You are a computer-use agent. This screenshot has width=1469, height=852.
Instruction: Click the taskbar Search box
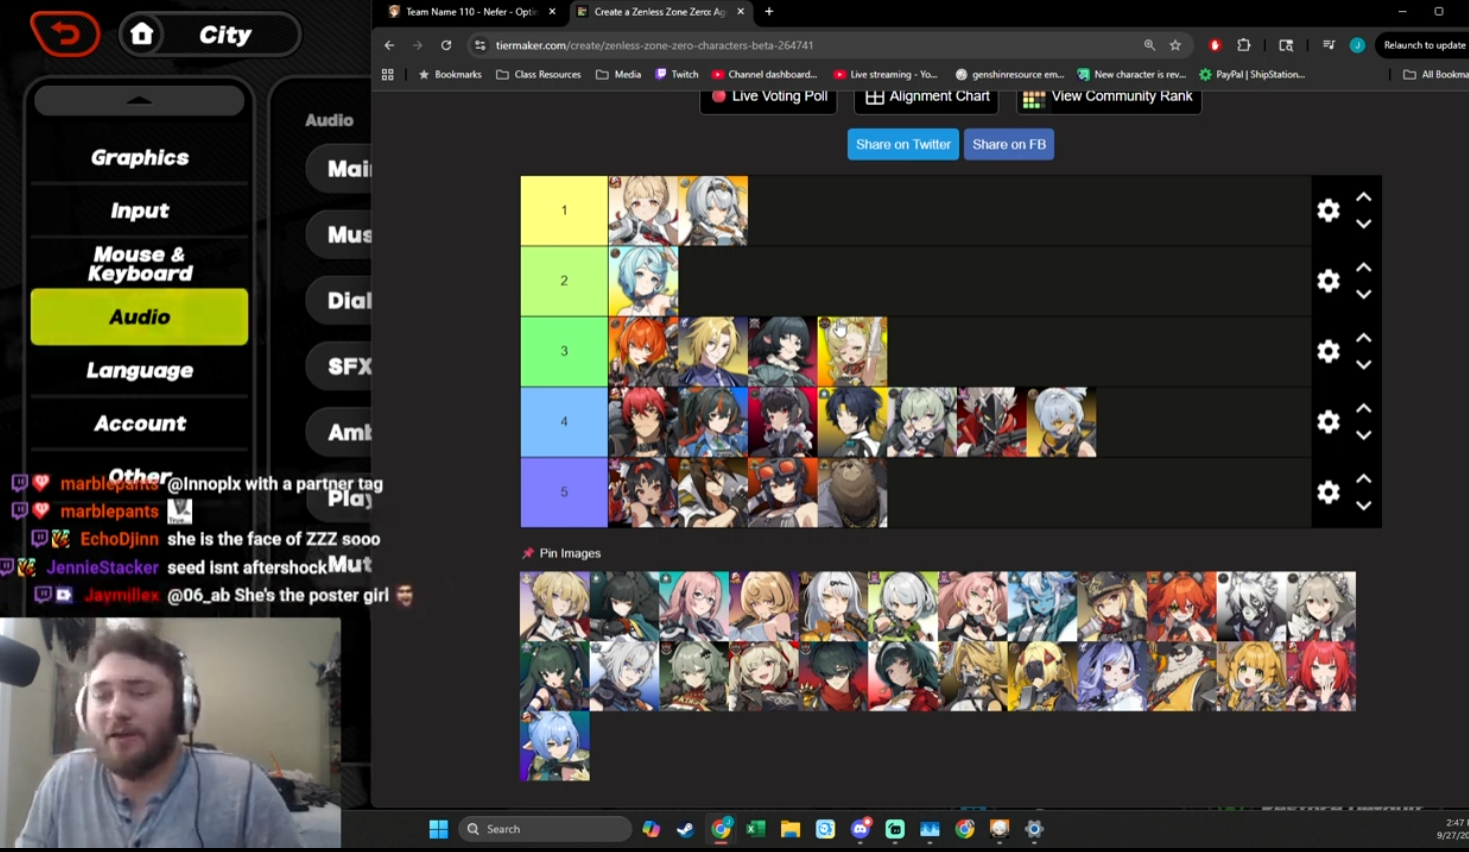coord(546,829)
